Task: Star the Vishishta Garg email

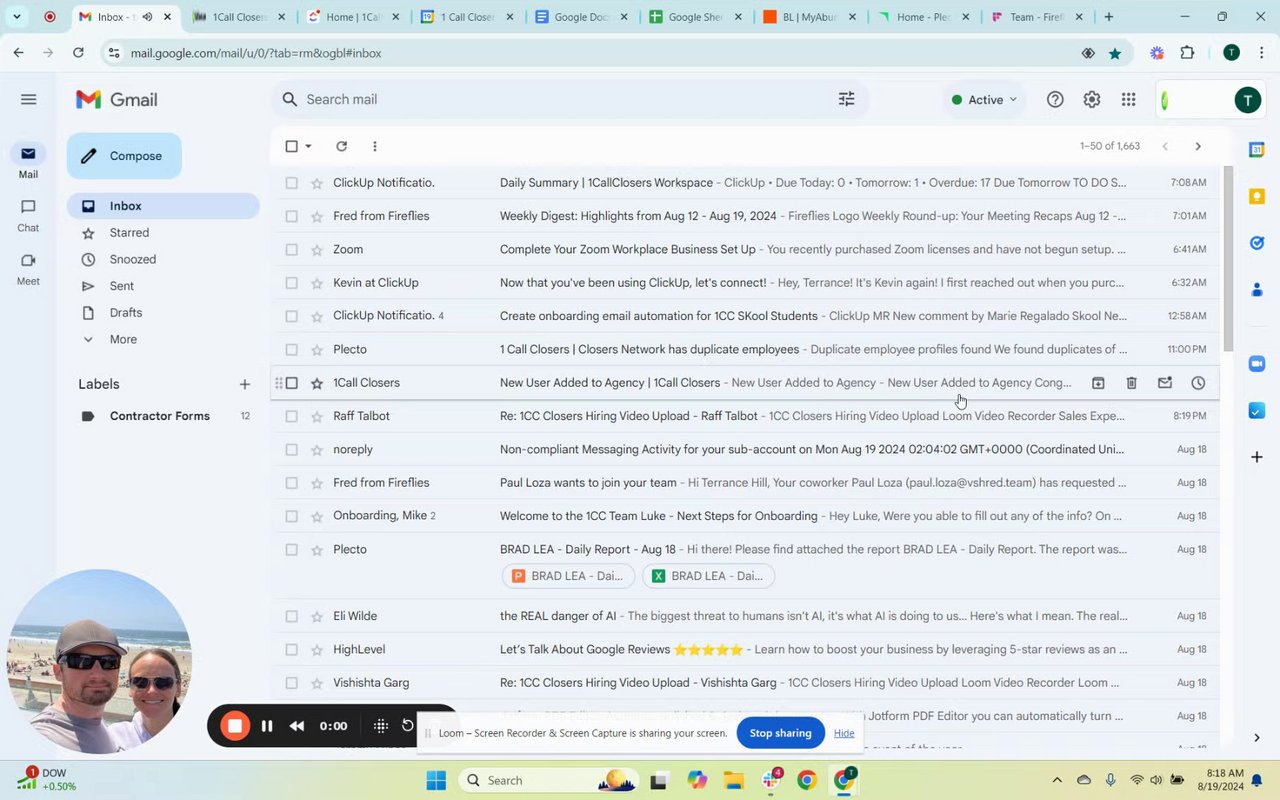Action: [x=317, y=683]
